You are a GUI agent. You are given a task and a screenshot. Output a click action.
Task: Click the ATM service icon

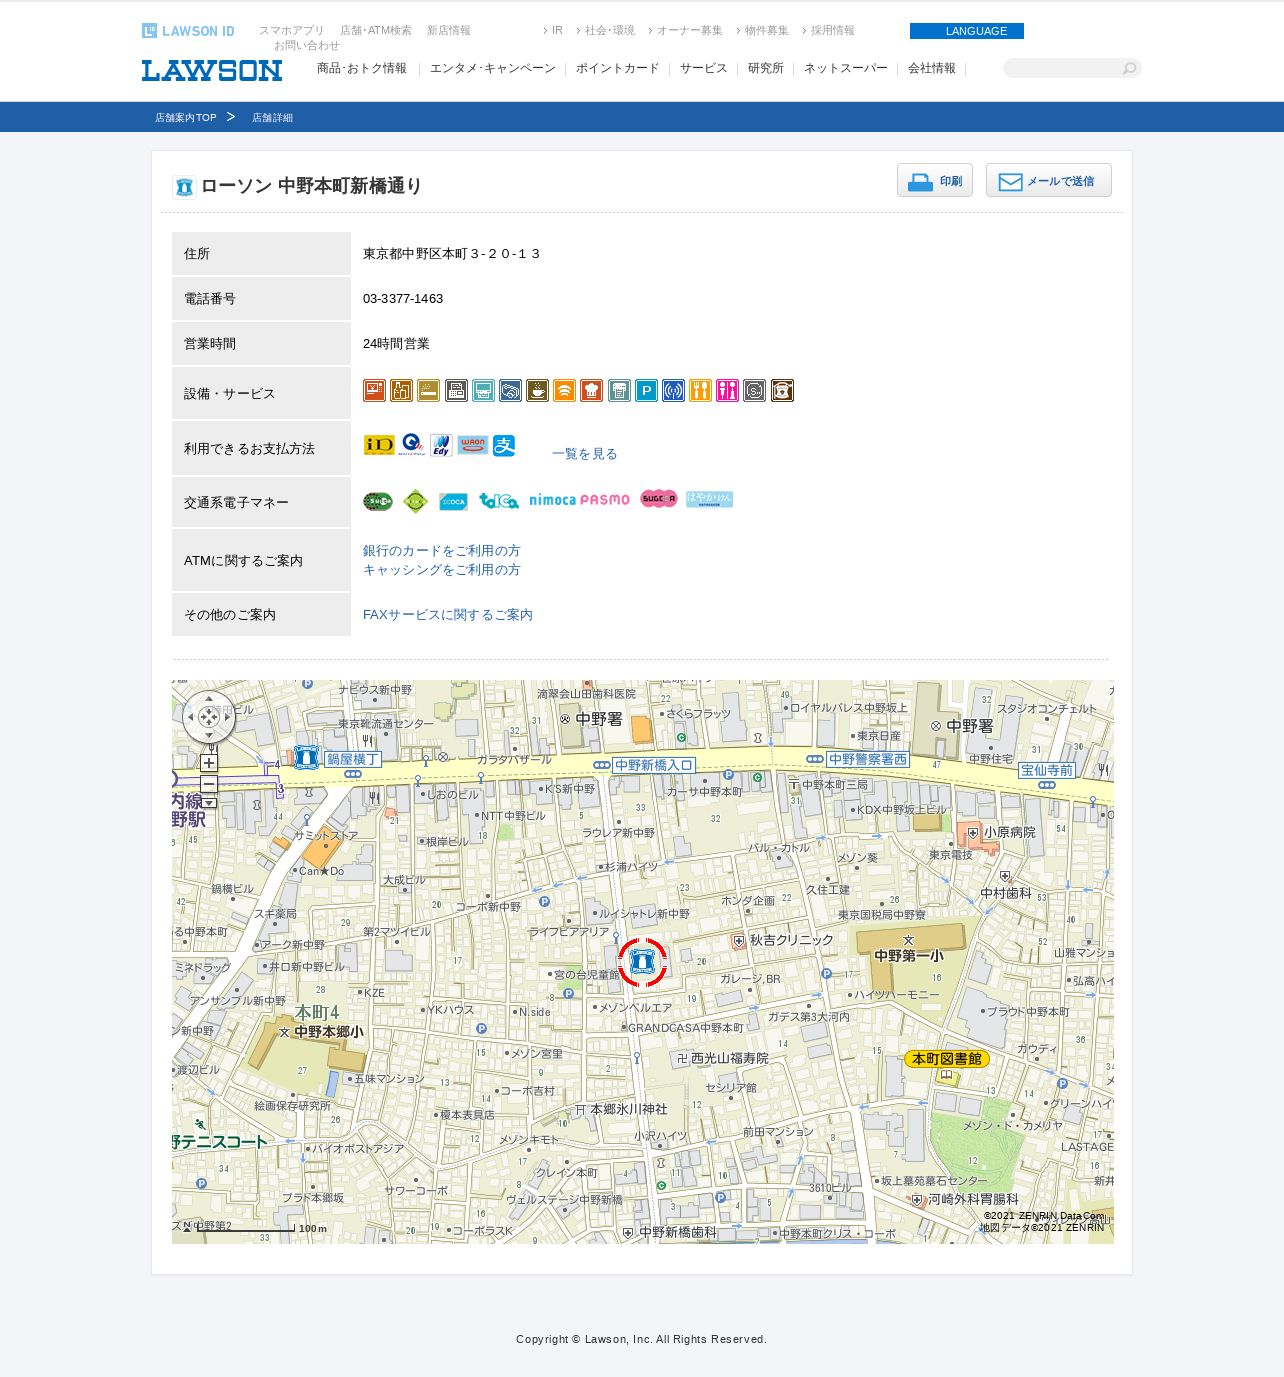375,391
